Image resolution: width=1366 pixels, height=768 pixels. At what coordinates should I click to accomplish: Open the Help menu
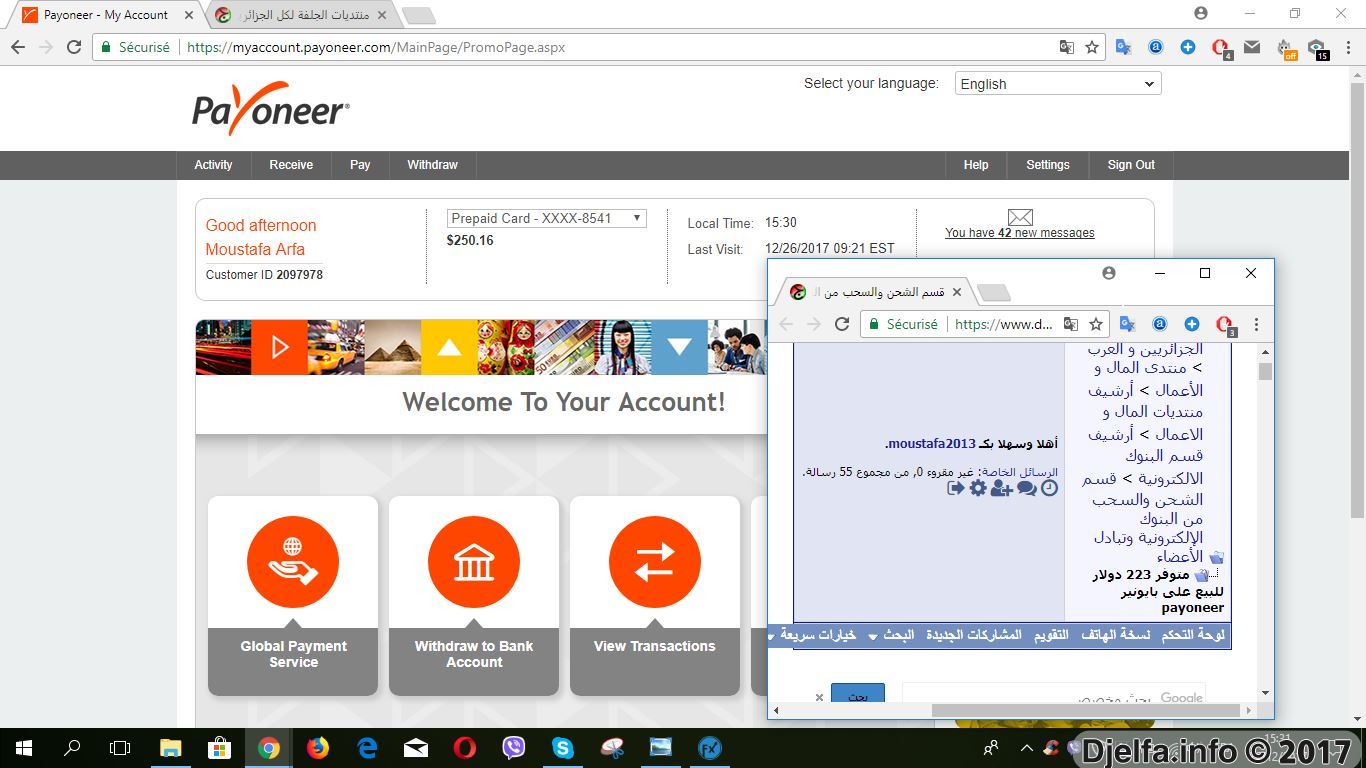pyautogui.click(x=976, y=165)
